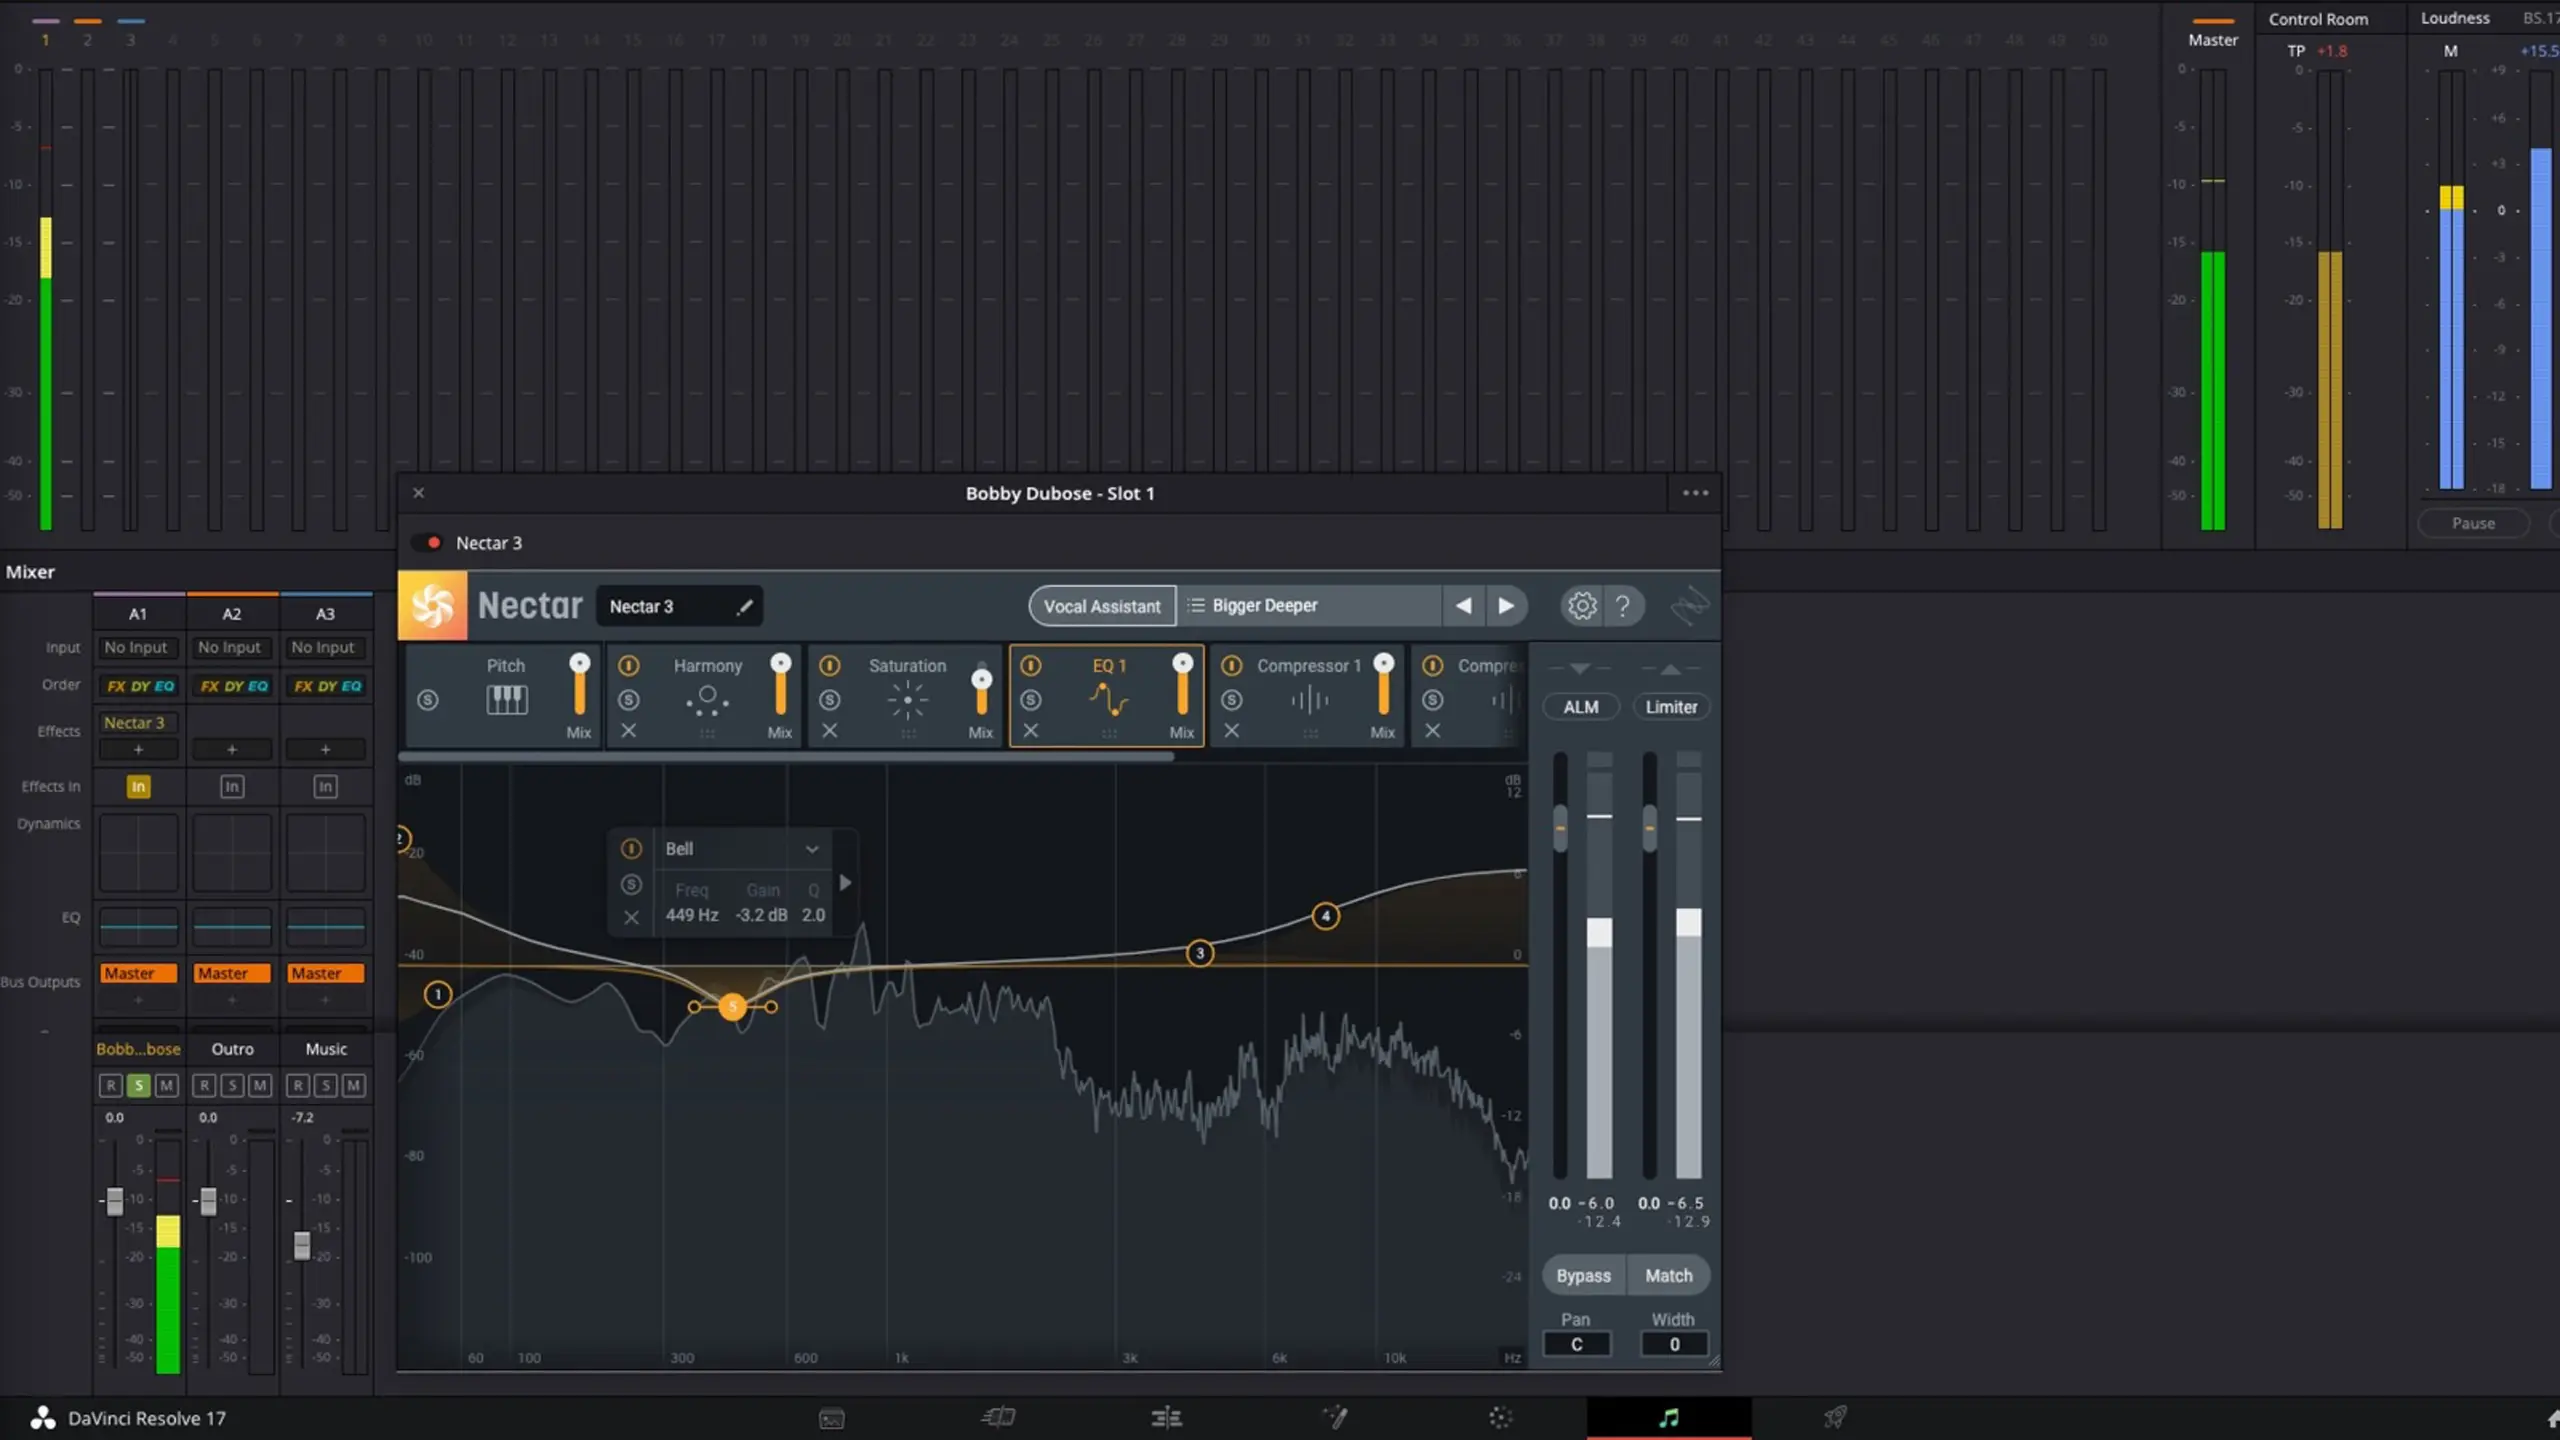Solo the Saturation module
2560x1440 pixels.
pyautogui.click(x=830, y=700)
